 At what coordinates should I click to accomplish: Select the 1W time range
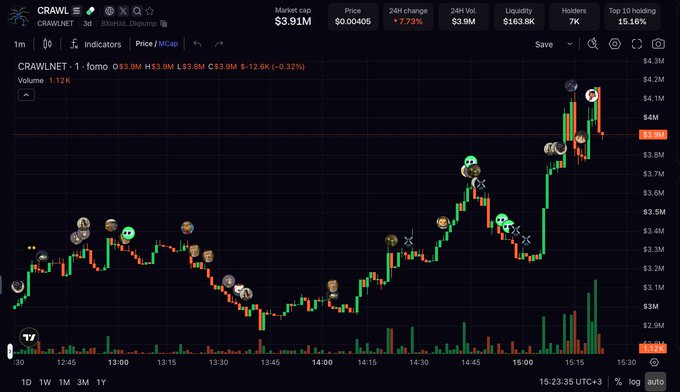[x=45, y=382]
